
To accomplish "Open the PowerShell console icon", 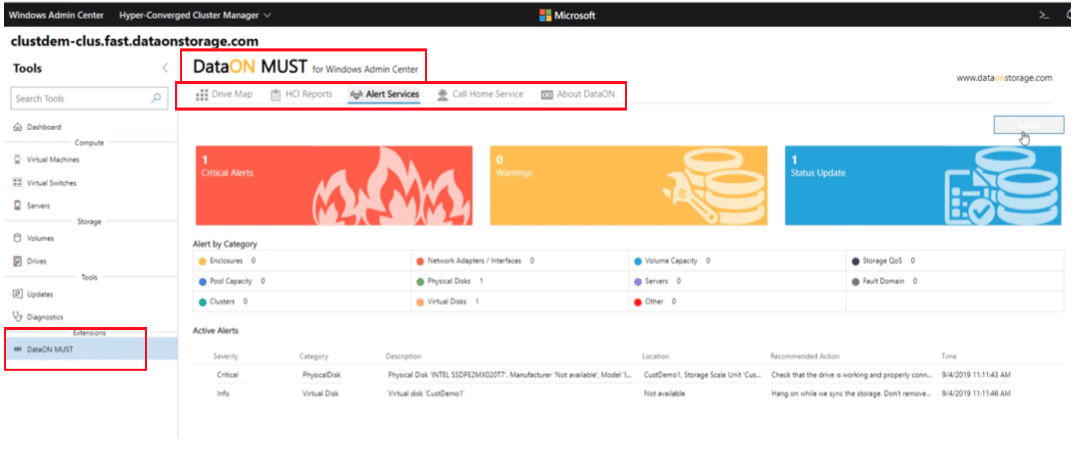I will (x=1044, y=14).
